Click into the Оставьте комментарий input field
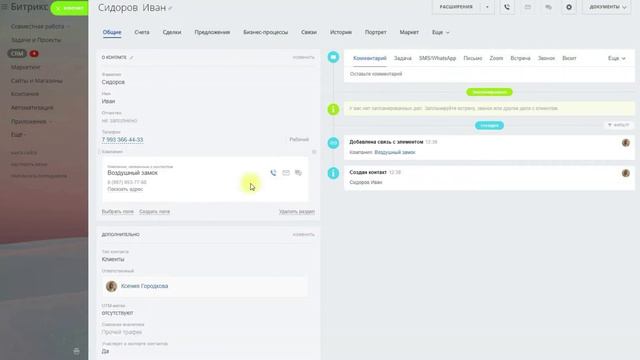Image resolution: width=640 pixels, height=360 pixels. [x=489, y=74]
